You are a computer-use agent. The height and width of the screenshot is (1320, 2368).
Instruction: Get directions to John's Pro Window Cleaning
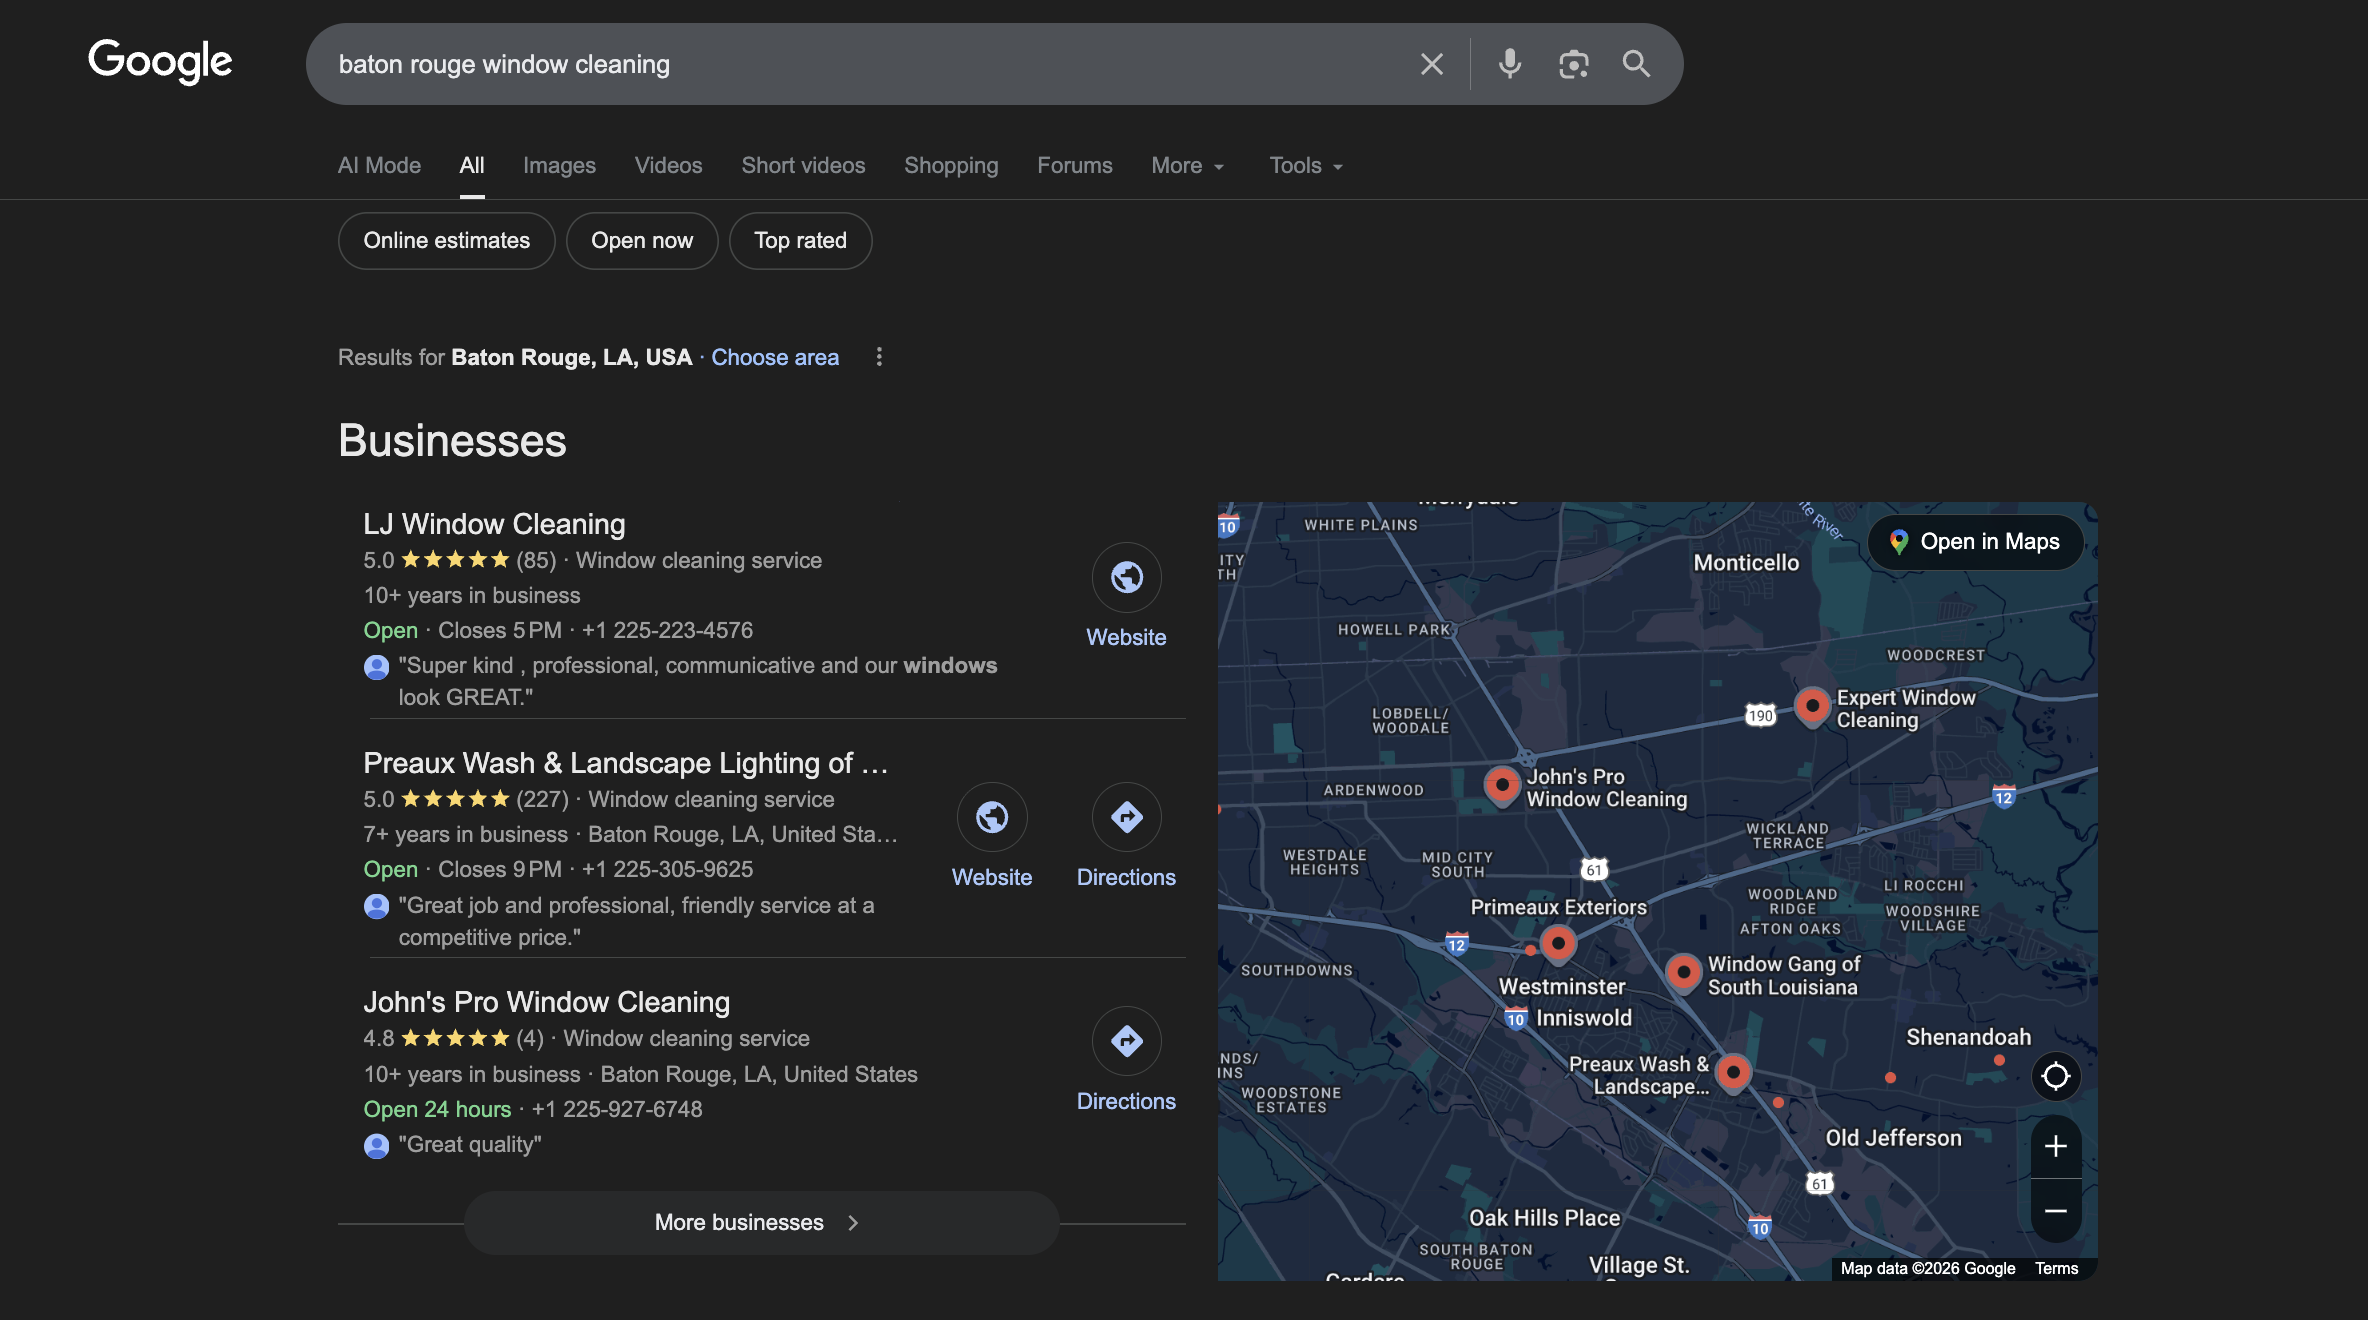pos(1126,1042)
